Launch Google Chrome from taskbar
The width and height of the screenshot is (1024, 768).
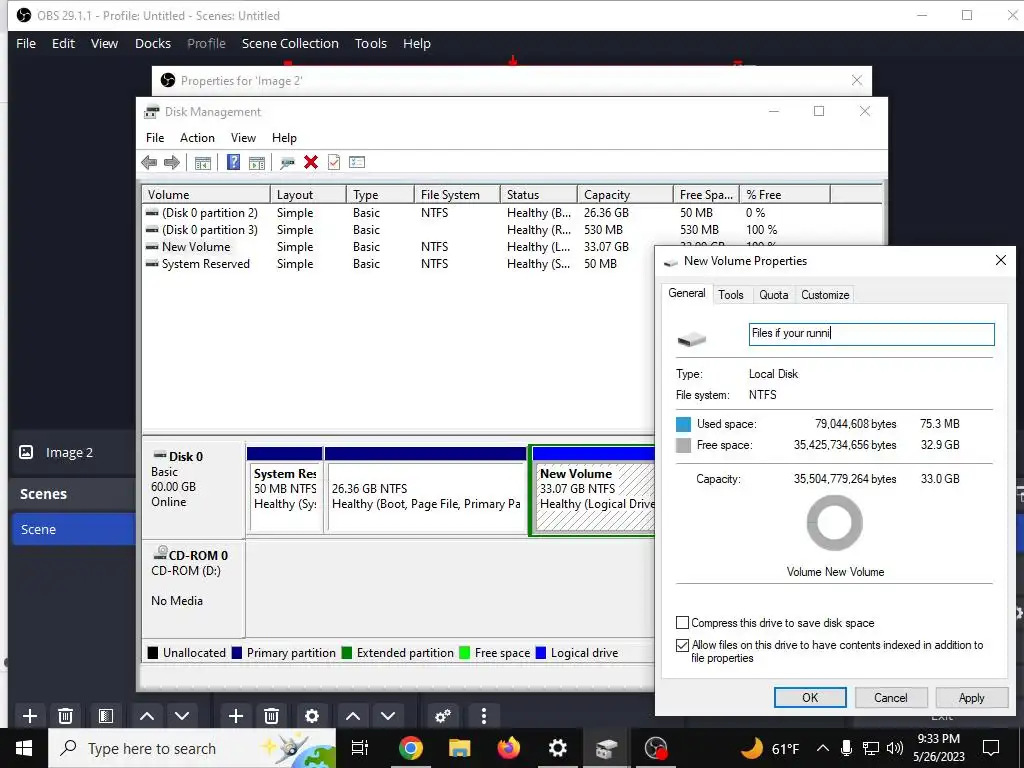pyautogui.click(x=411, y=748)
